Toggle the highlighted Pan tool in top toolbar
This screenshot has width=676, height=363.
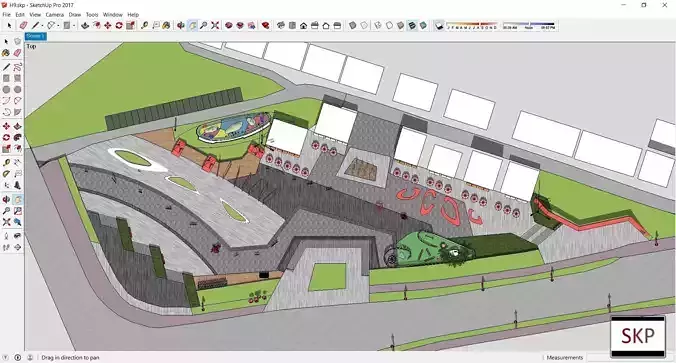pyautogui.click(x=192, y=25)
